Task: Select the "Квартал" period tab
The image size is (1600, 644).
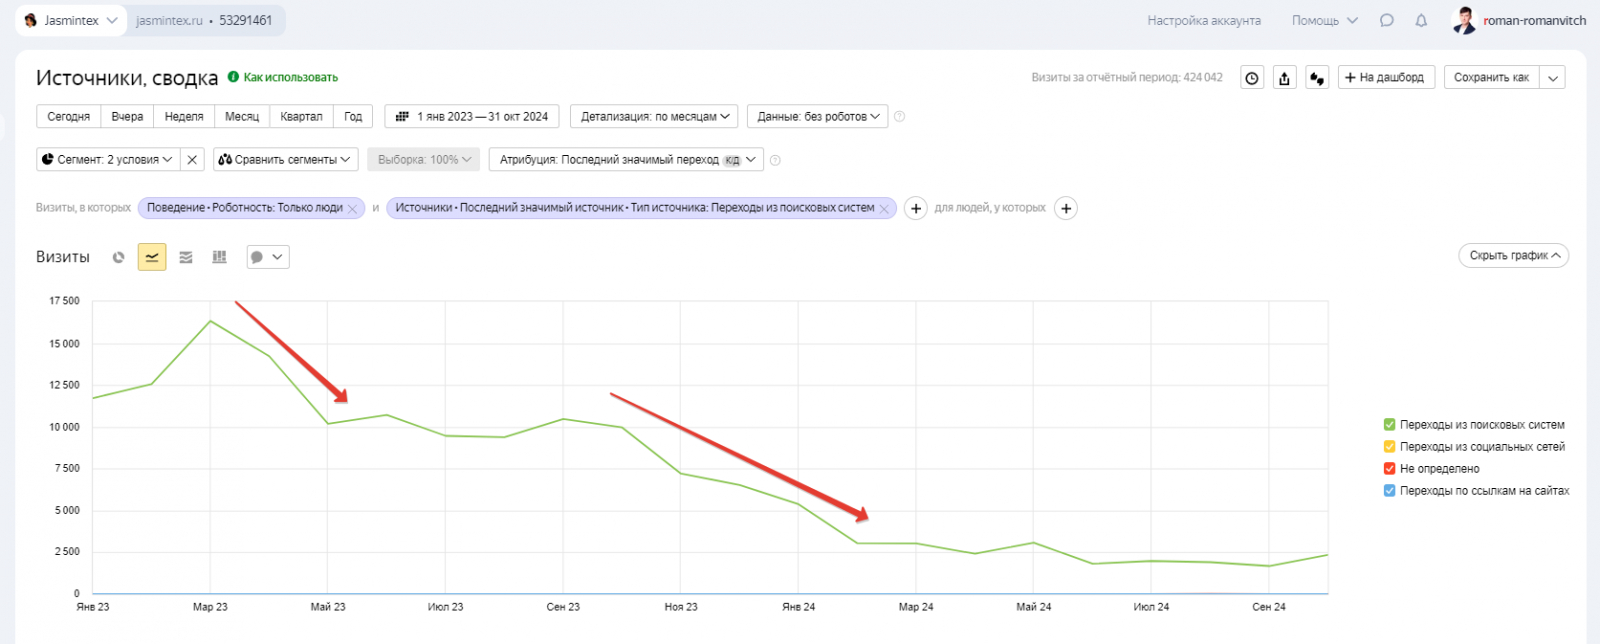Action: coord(301,117)
